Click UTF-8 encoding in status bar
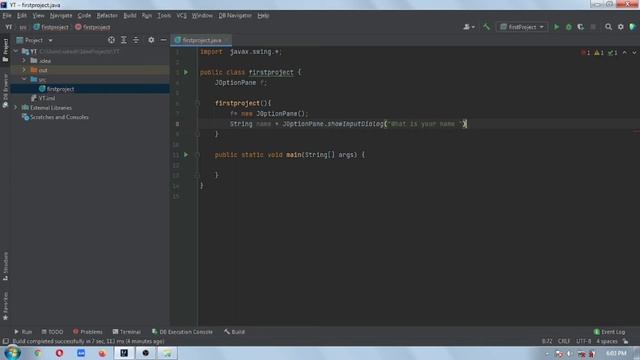This screenshot has width=640, height=360. (x=583, y=341)
